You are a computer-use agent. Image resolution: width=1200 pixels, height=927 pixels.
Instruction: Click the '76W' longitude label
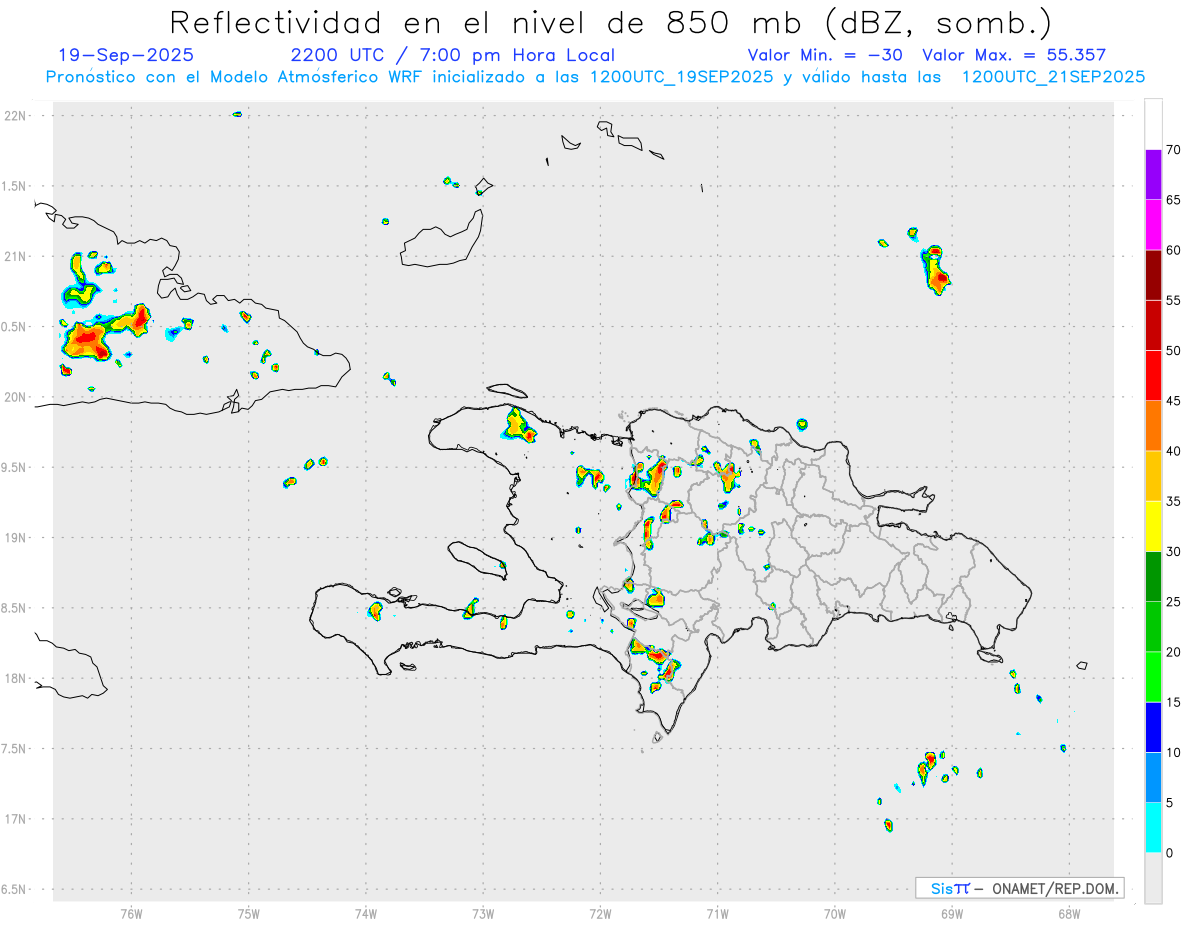[x=131, y=913]
